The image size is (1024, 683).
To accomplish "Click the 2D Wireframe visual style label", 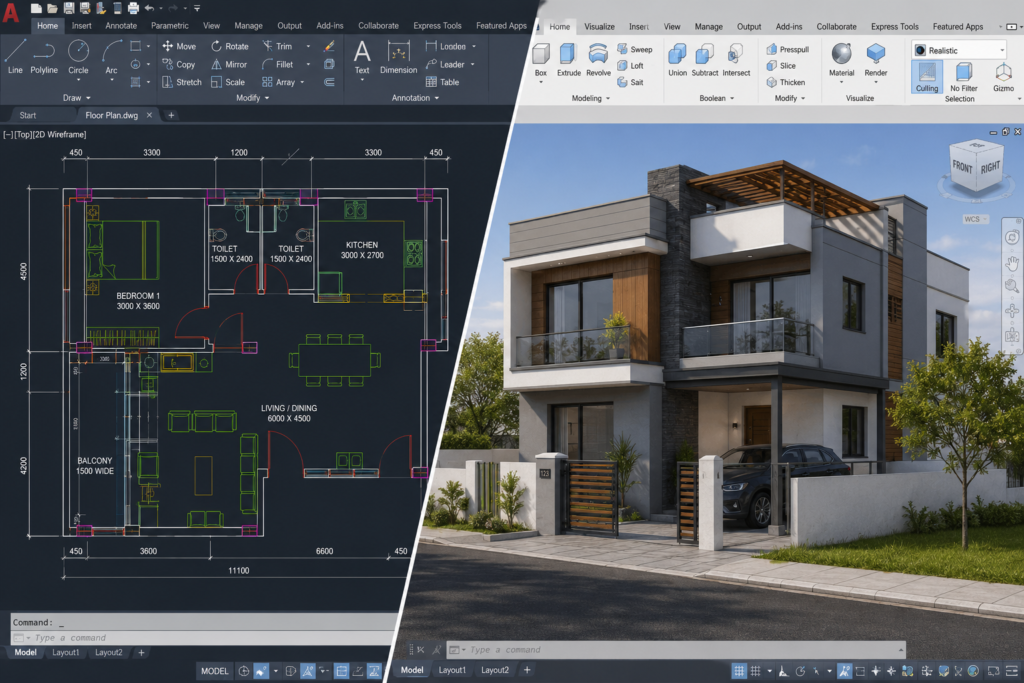I will click(x=59, y=135).
